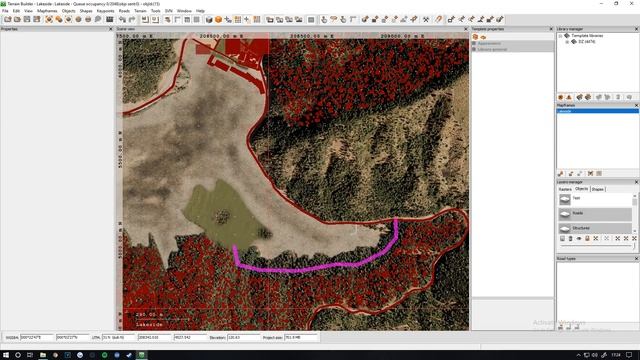Click the orange magnet snap icon
Image resolution: width=640 pixels, height=360 pixels.
click(x=438, y=19)
